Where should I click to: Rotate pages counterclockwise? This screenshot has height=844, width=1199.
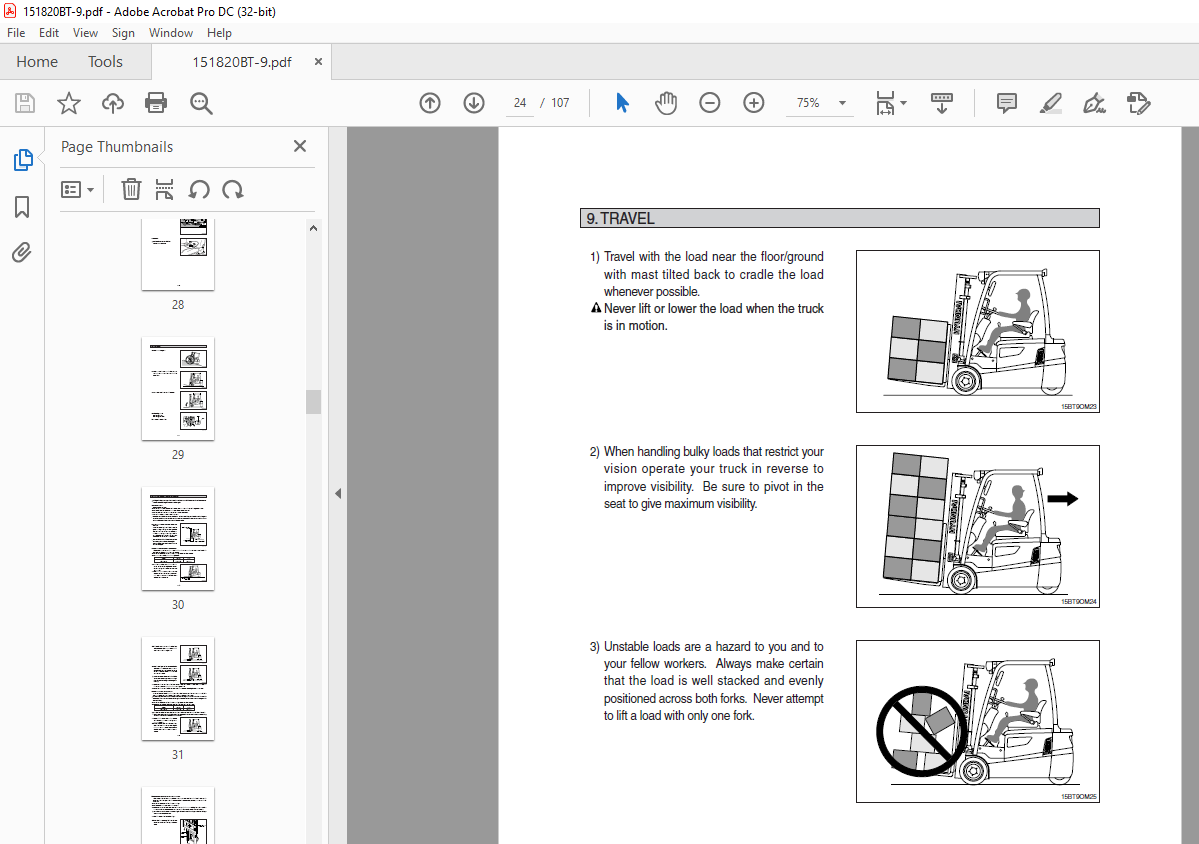point(199,190)
